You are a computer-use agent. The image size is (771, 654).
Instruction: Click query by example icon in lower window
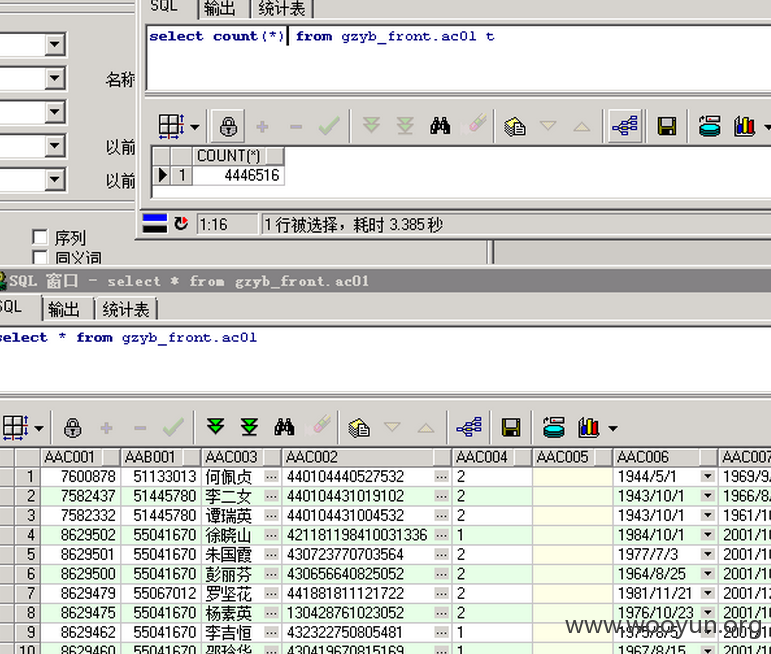tap(359, 427)
